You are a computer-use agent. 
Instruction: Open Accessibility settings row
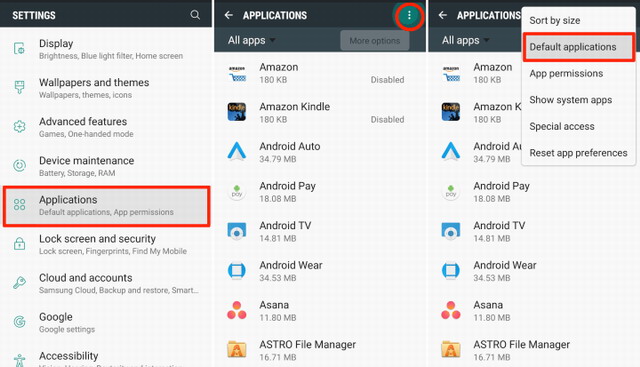pyautogui.click(x=106, y=356)
